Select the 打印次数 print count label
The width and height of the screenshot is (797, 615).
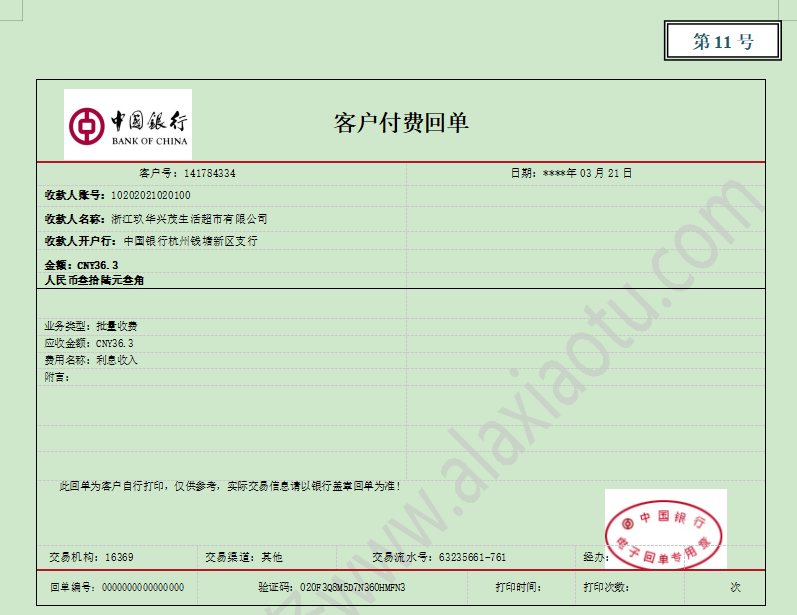[x=606, y=588]
